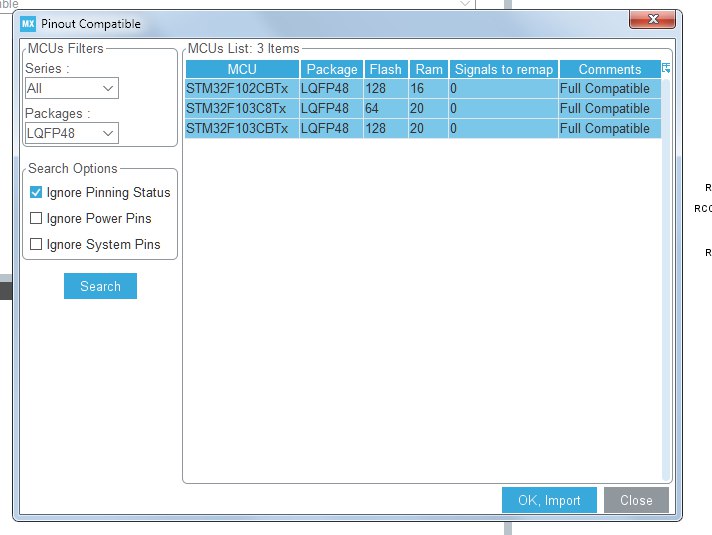Sort by Ram column header
The height and width of the screenshot is (535, 712).
coord(429,69)
